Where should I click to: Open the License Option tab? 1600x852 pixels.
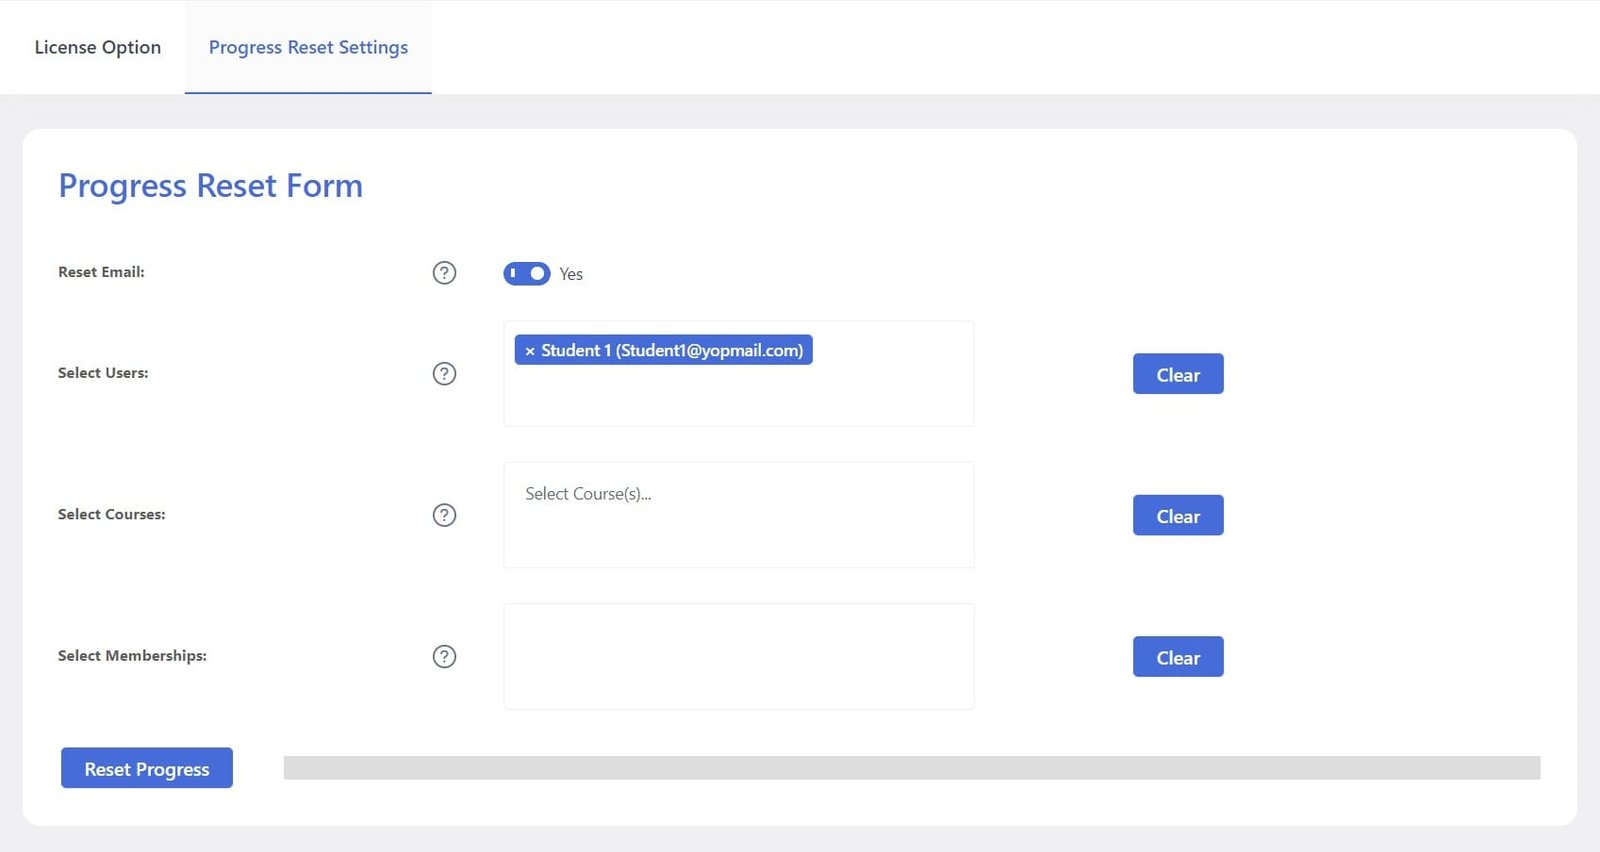tap(97, 47)
